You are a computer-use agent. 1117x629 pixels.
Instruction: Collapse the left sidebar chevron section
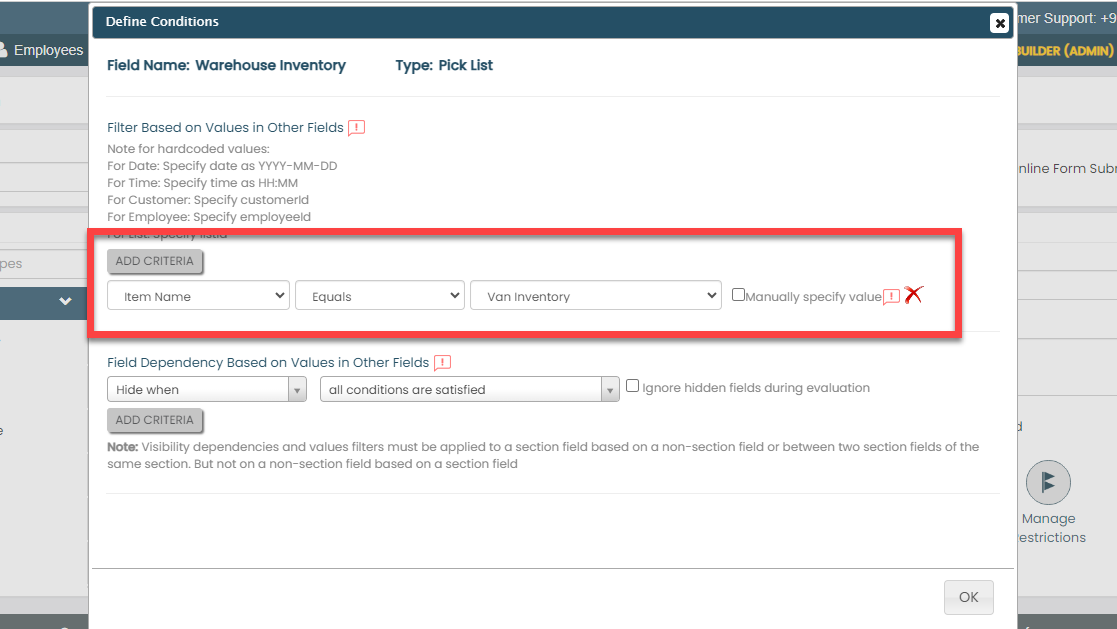point(65,301)
